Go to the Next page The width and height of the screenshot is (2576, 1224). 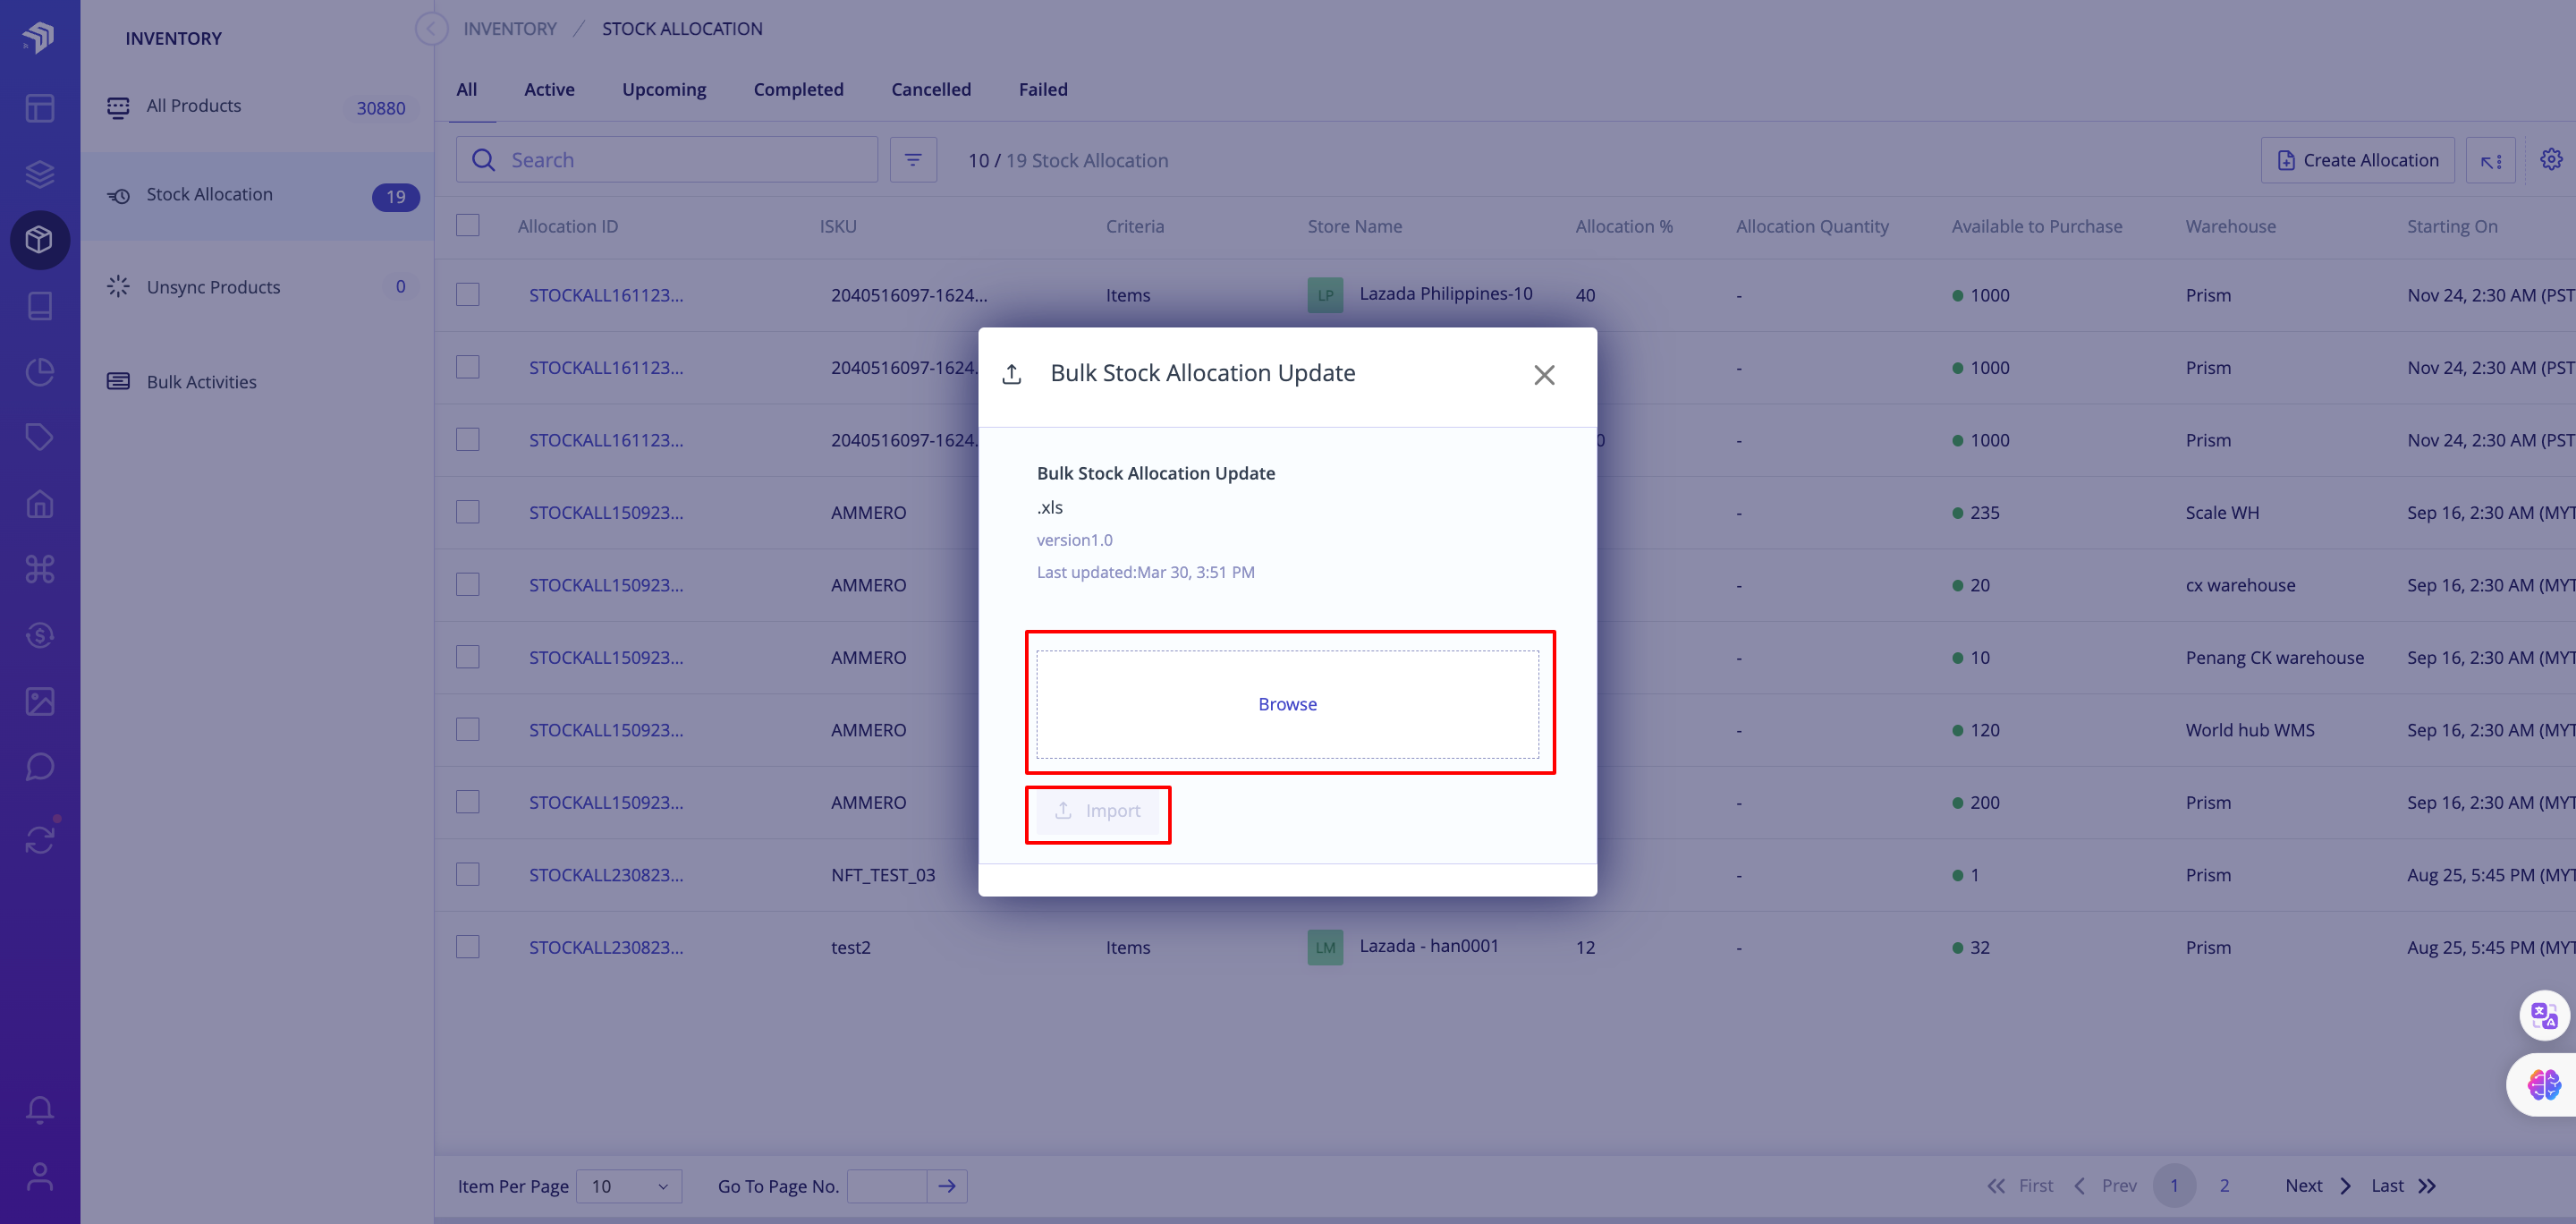(x=2318, y=1186)
